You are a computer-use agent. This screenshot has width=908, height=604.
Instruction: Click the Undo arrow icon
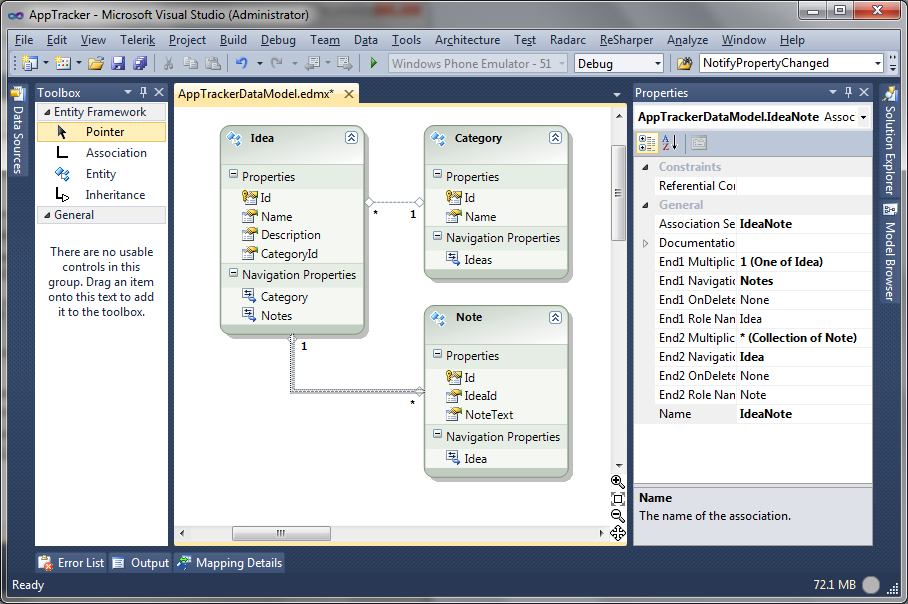(x=241, y=63)
